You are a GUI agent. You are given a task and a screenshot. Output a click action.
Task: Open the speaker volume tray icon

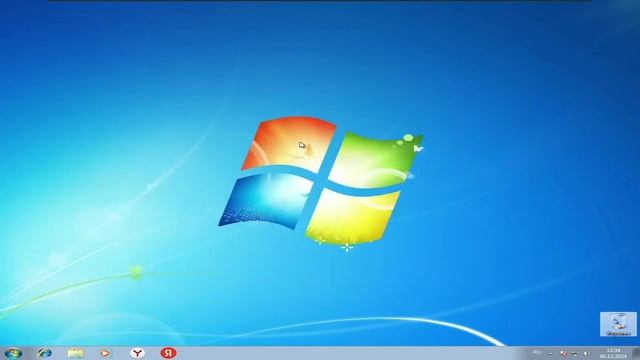(x=586, y=353)
